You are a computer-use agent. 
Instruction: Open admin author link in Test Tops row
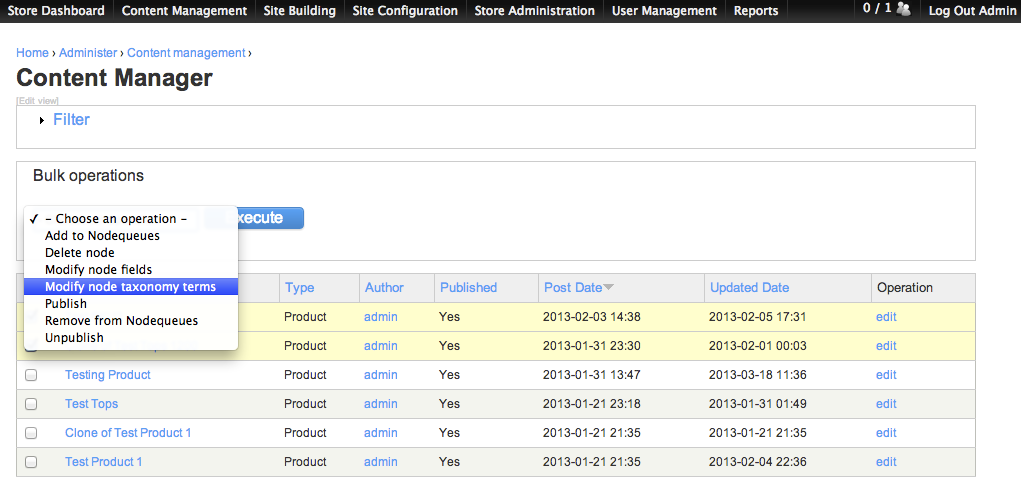(x=380, y=404)
